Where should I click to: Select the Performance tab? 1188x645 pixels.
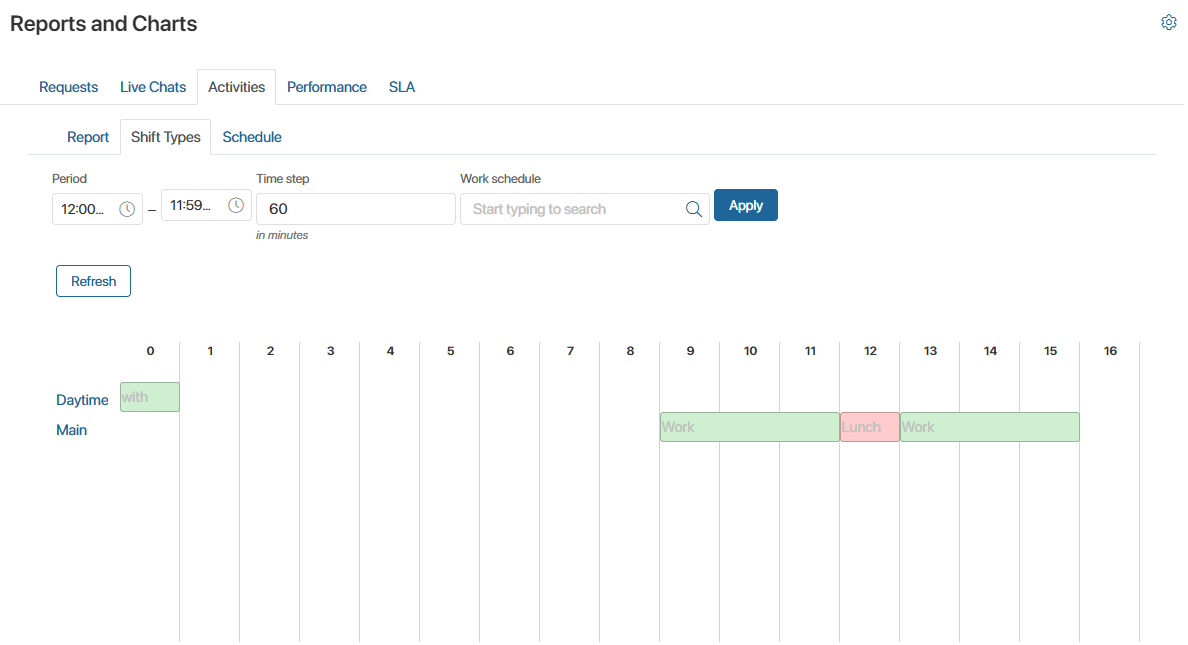pyautogui.click(x=326, y=87)
